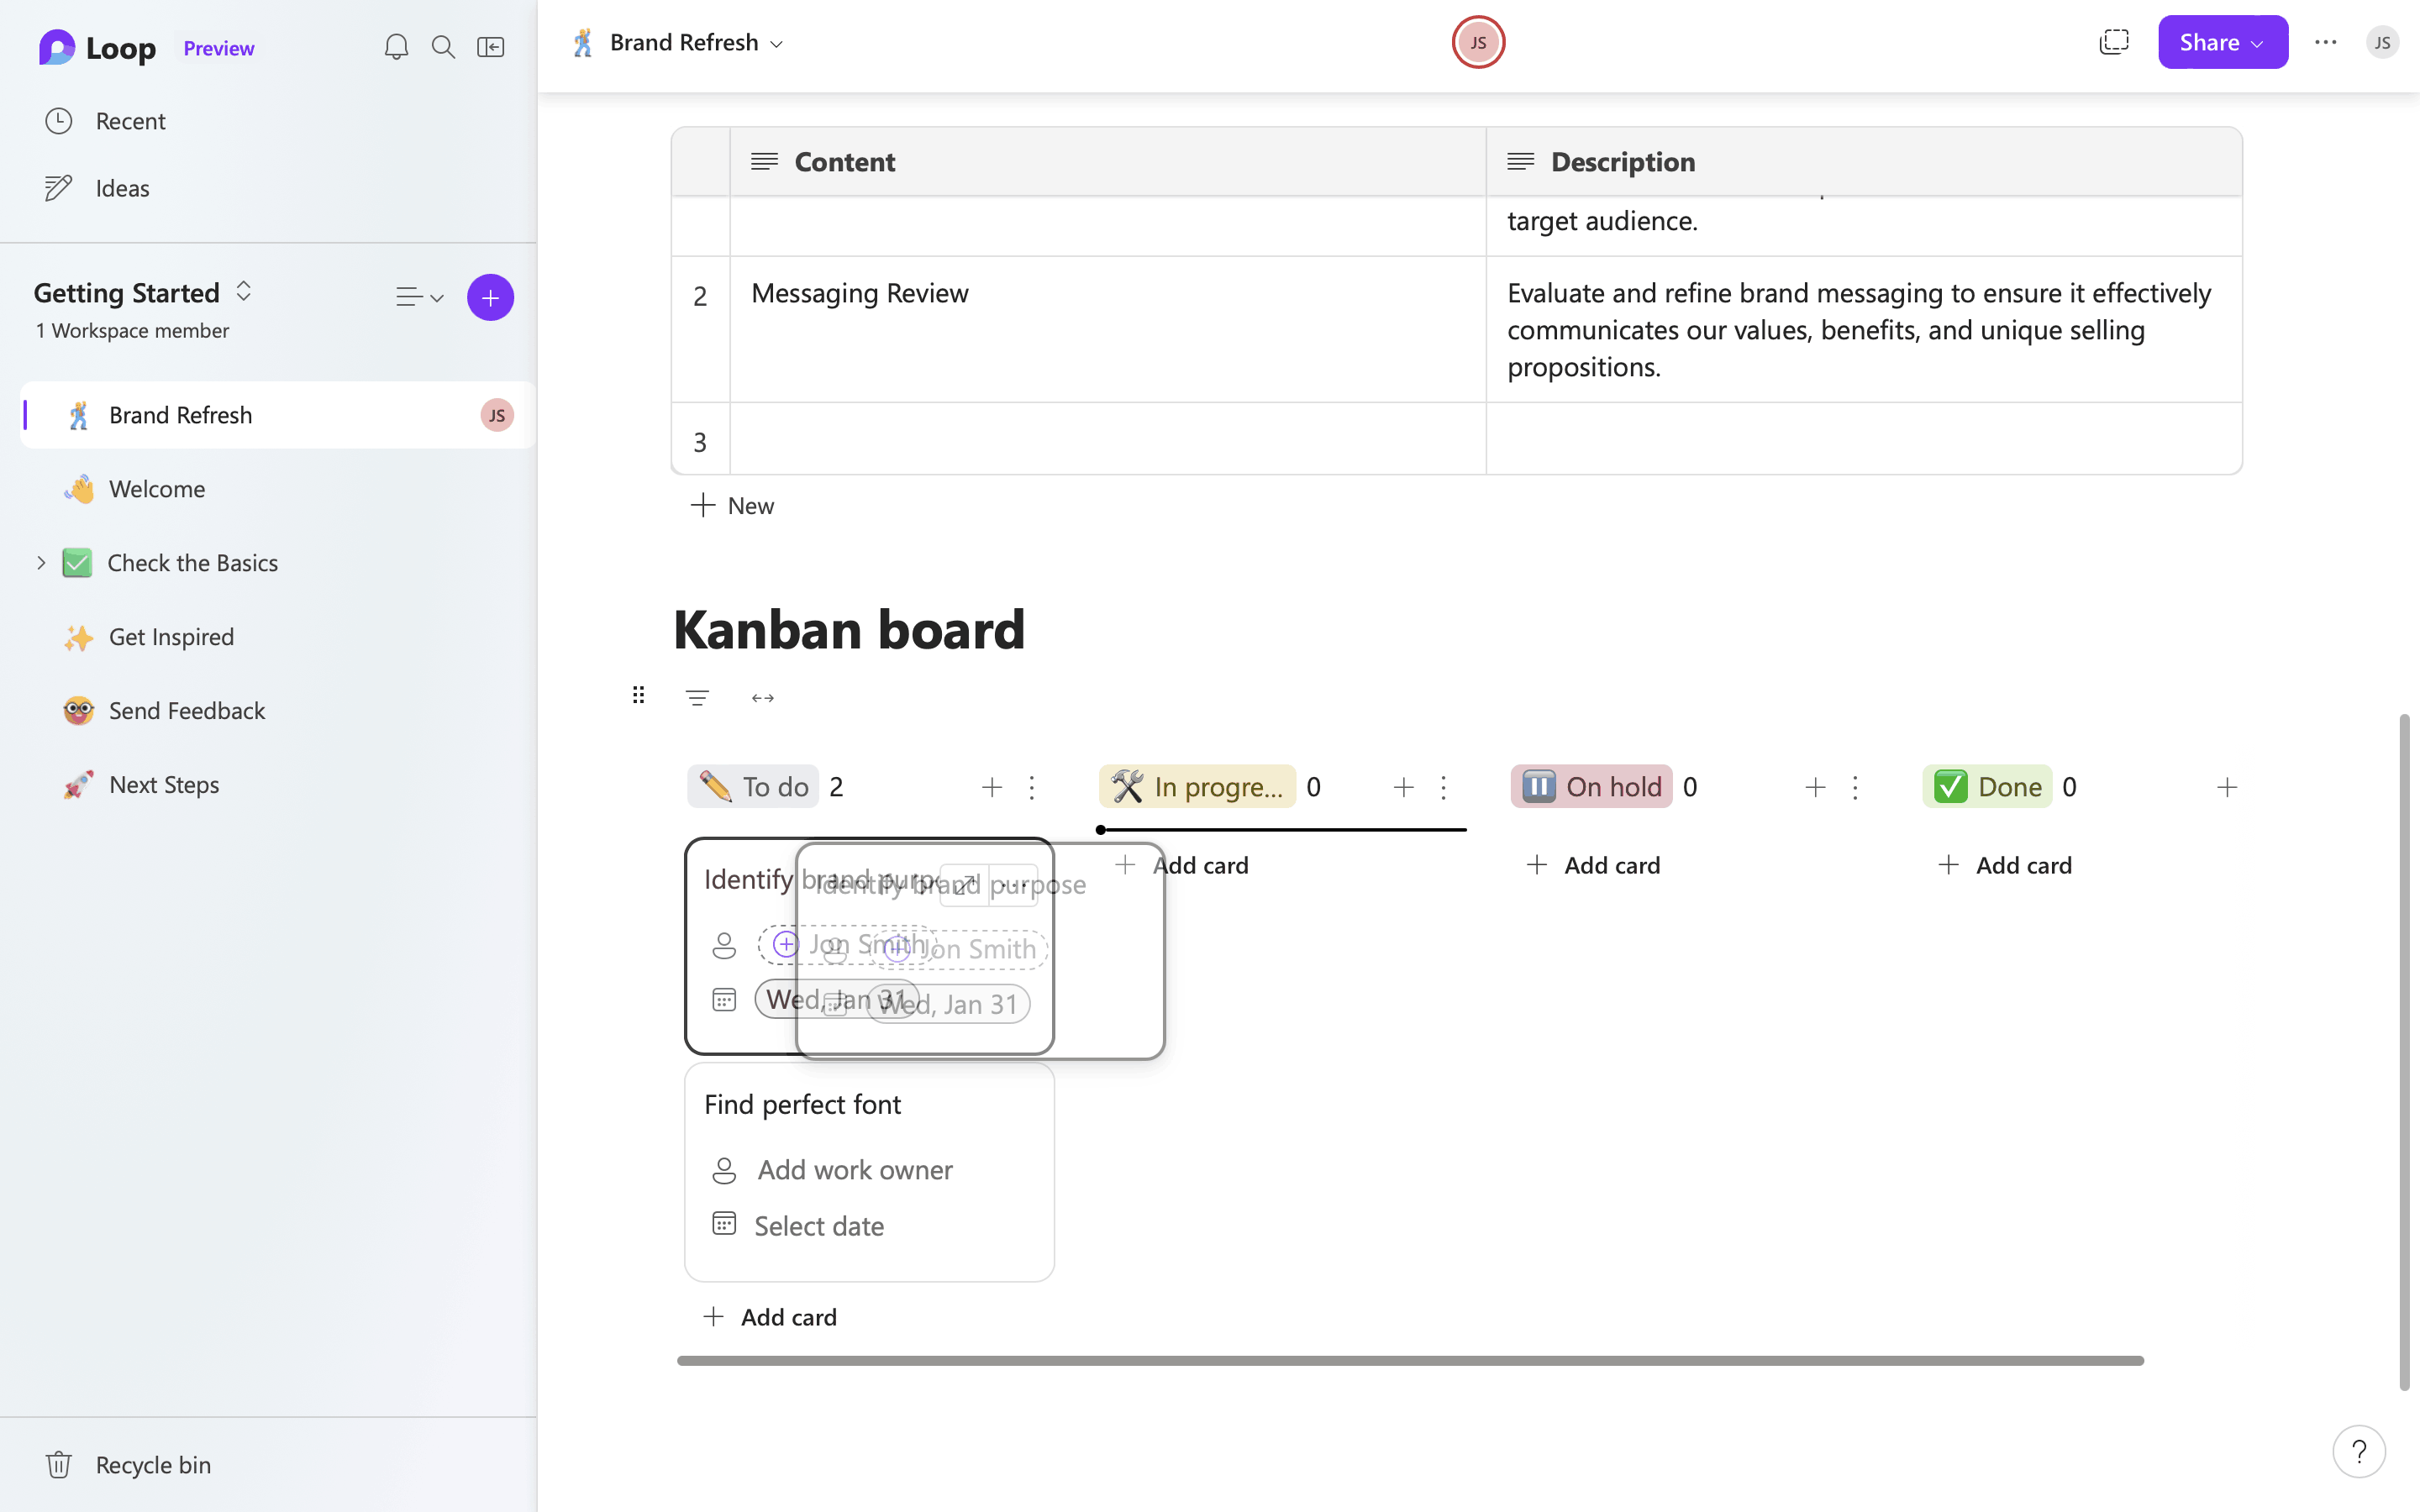Viewport: 2420px width, 1512px height.
Task: Switch the Getting Started workspace
Action: click(243, 292)
